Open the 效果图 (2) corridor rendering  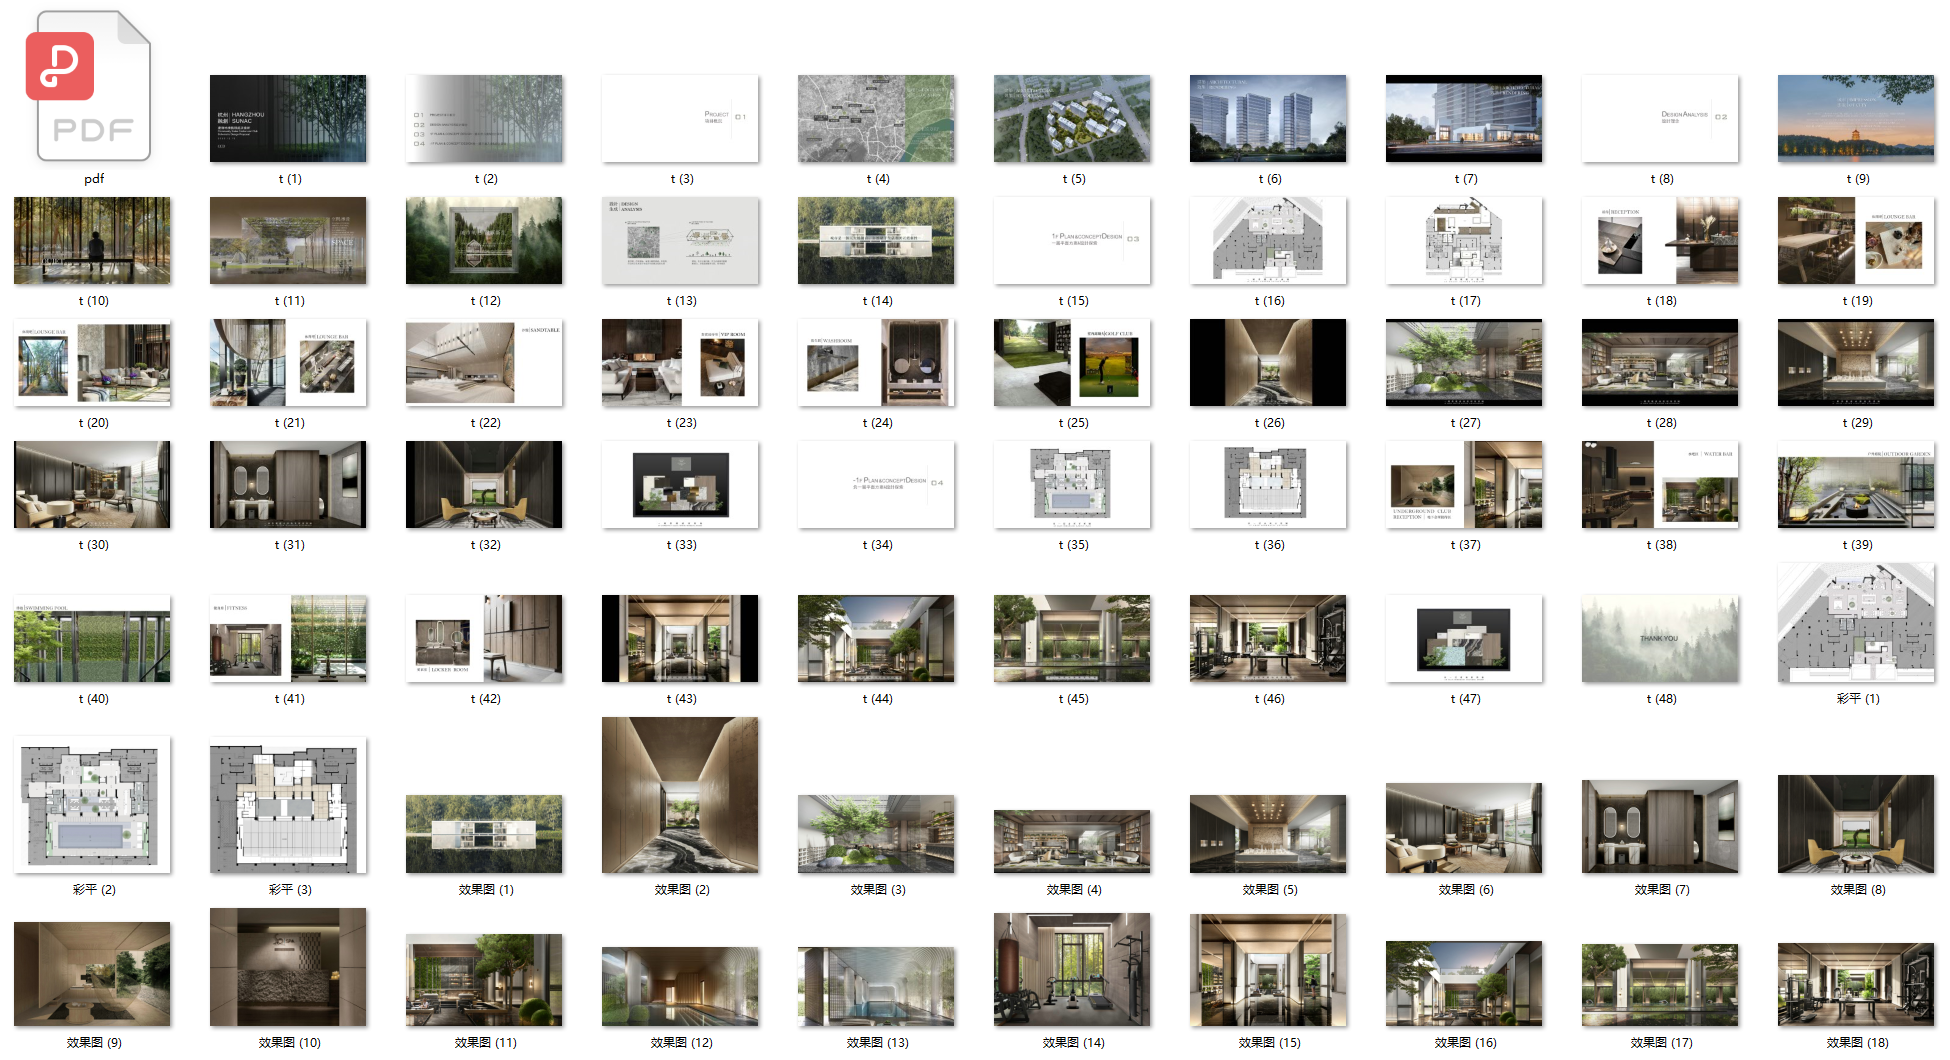[x=680, y=795]
